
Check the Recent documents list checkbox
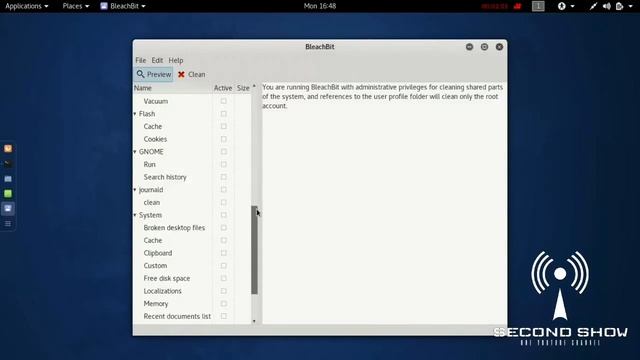pyautogui.click(x=224, y=316)
